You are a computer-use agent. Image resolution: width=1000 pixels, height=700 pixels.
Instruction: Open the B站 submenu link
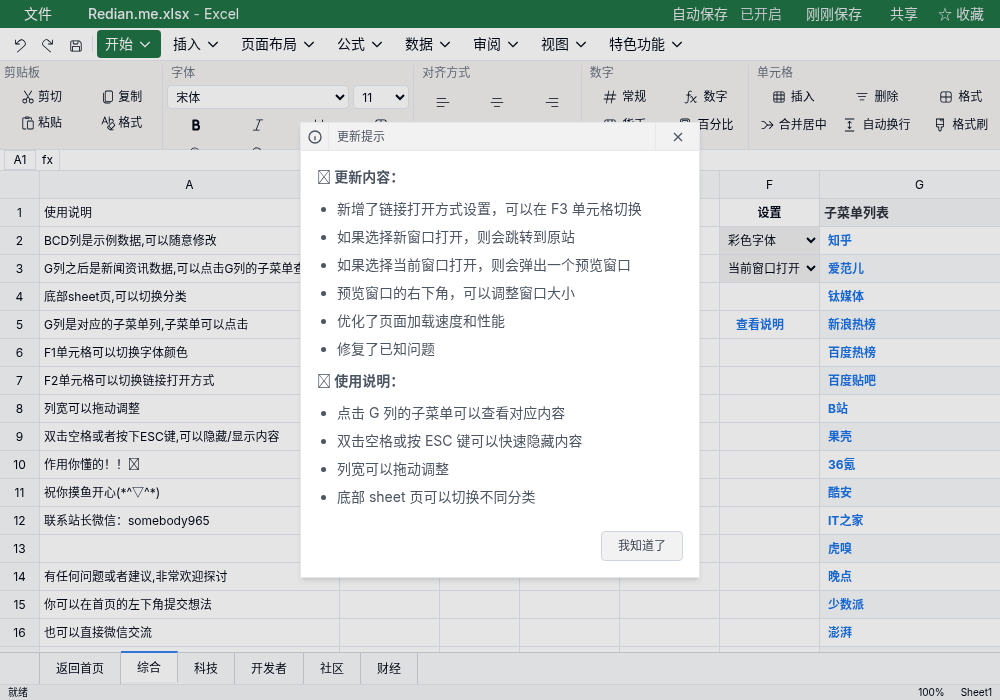(837, 409)
